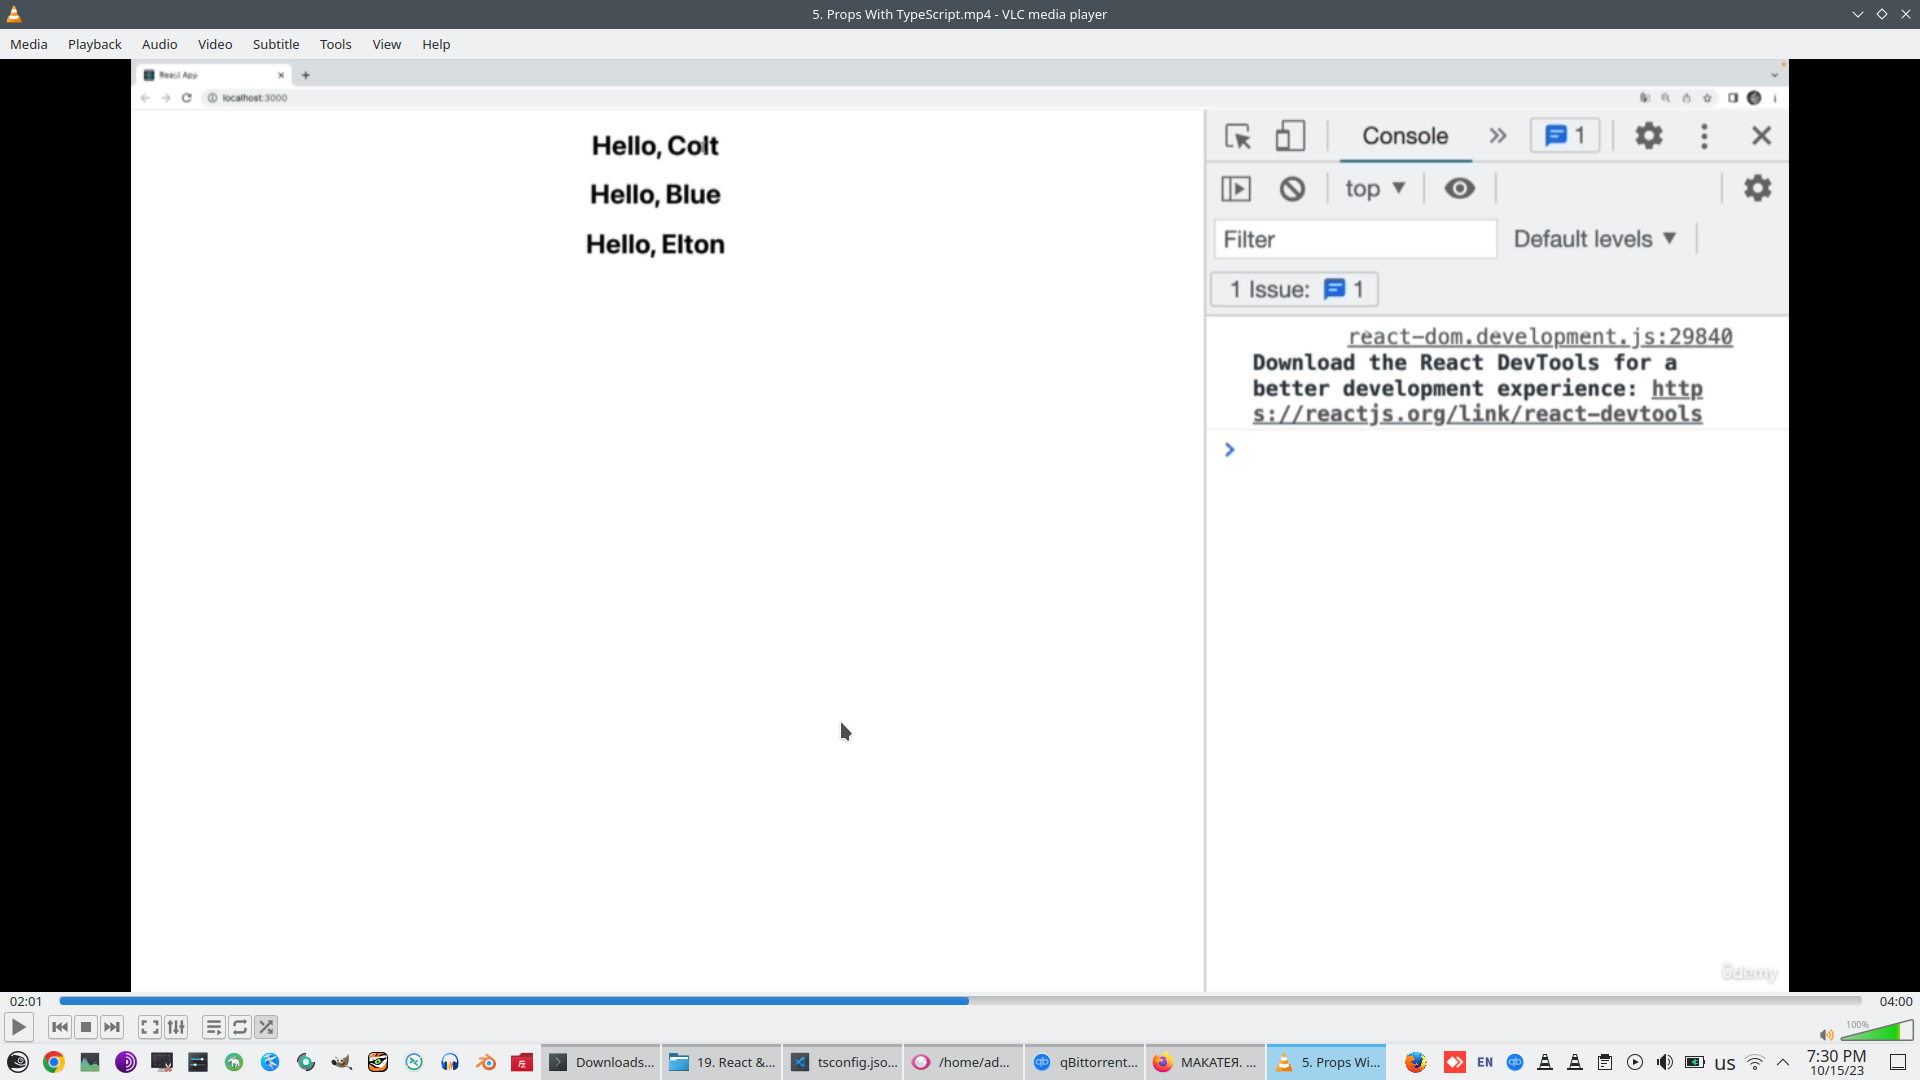The height and width of the screenshot is (1080, 1920).
Task: Open extended settings (equalizer) dialog
Action: click(176, 1027)
